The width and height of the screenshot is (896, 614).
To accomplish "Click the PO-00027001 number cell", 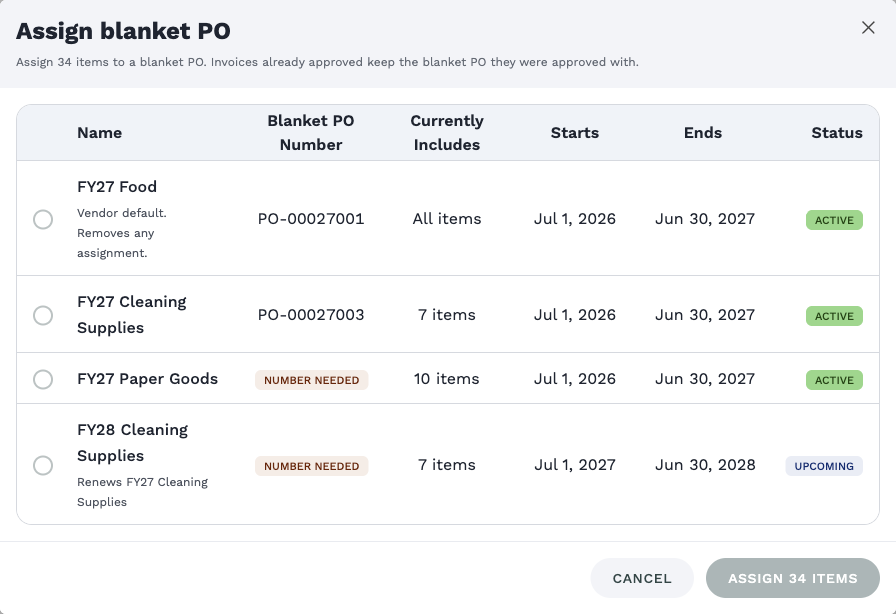I will (311, 219).
